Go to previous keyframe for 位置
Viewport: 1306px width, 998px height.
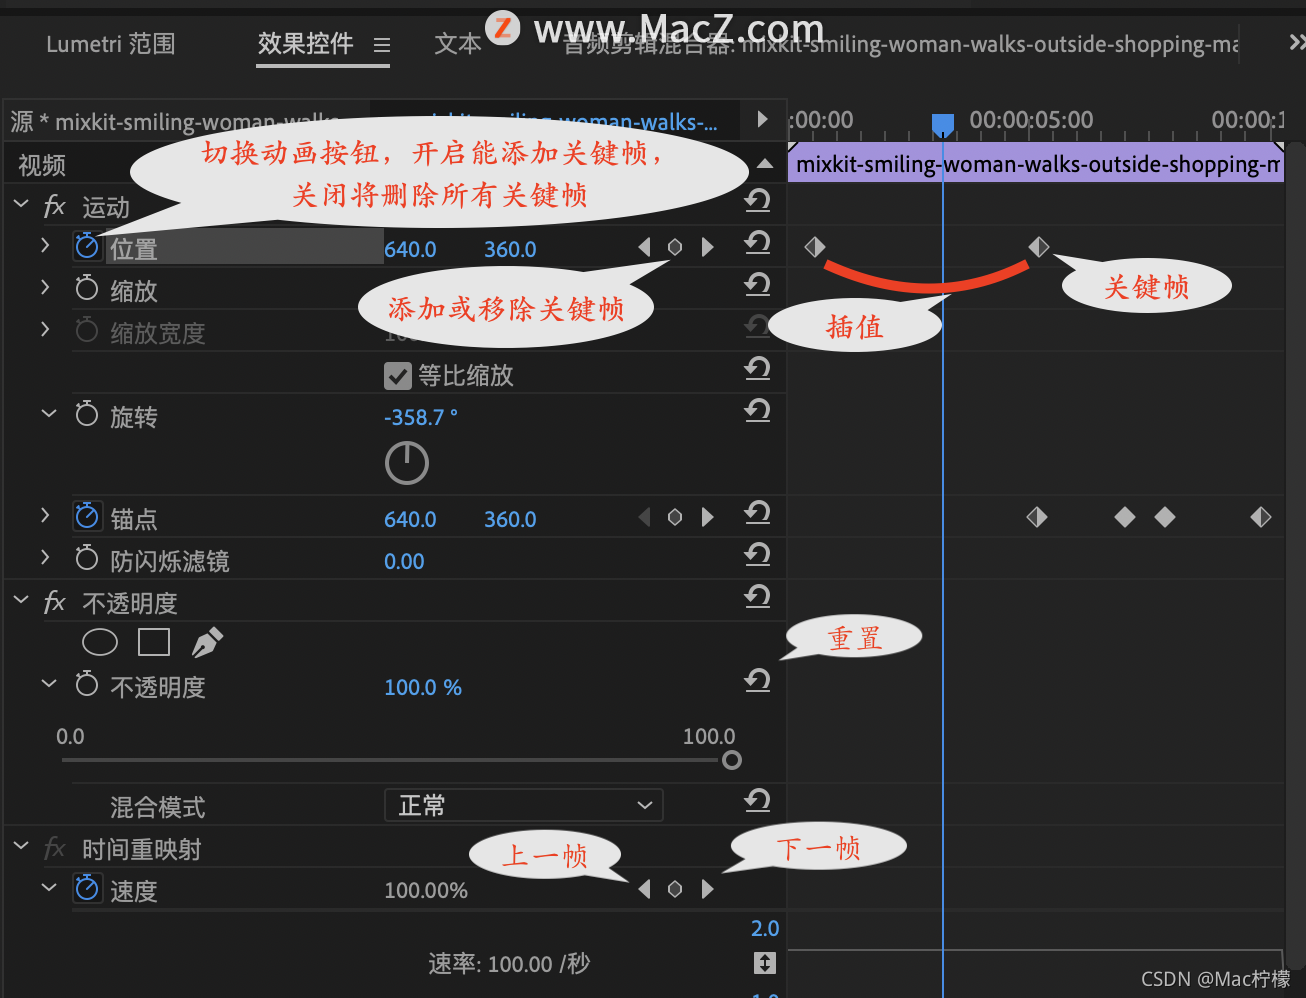pyautogui.click(x=644, y=247)
